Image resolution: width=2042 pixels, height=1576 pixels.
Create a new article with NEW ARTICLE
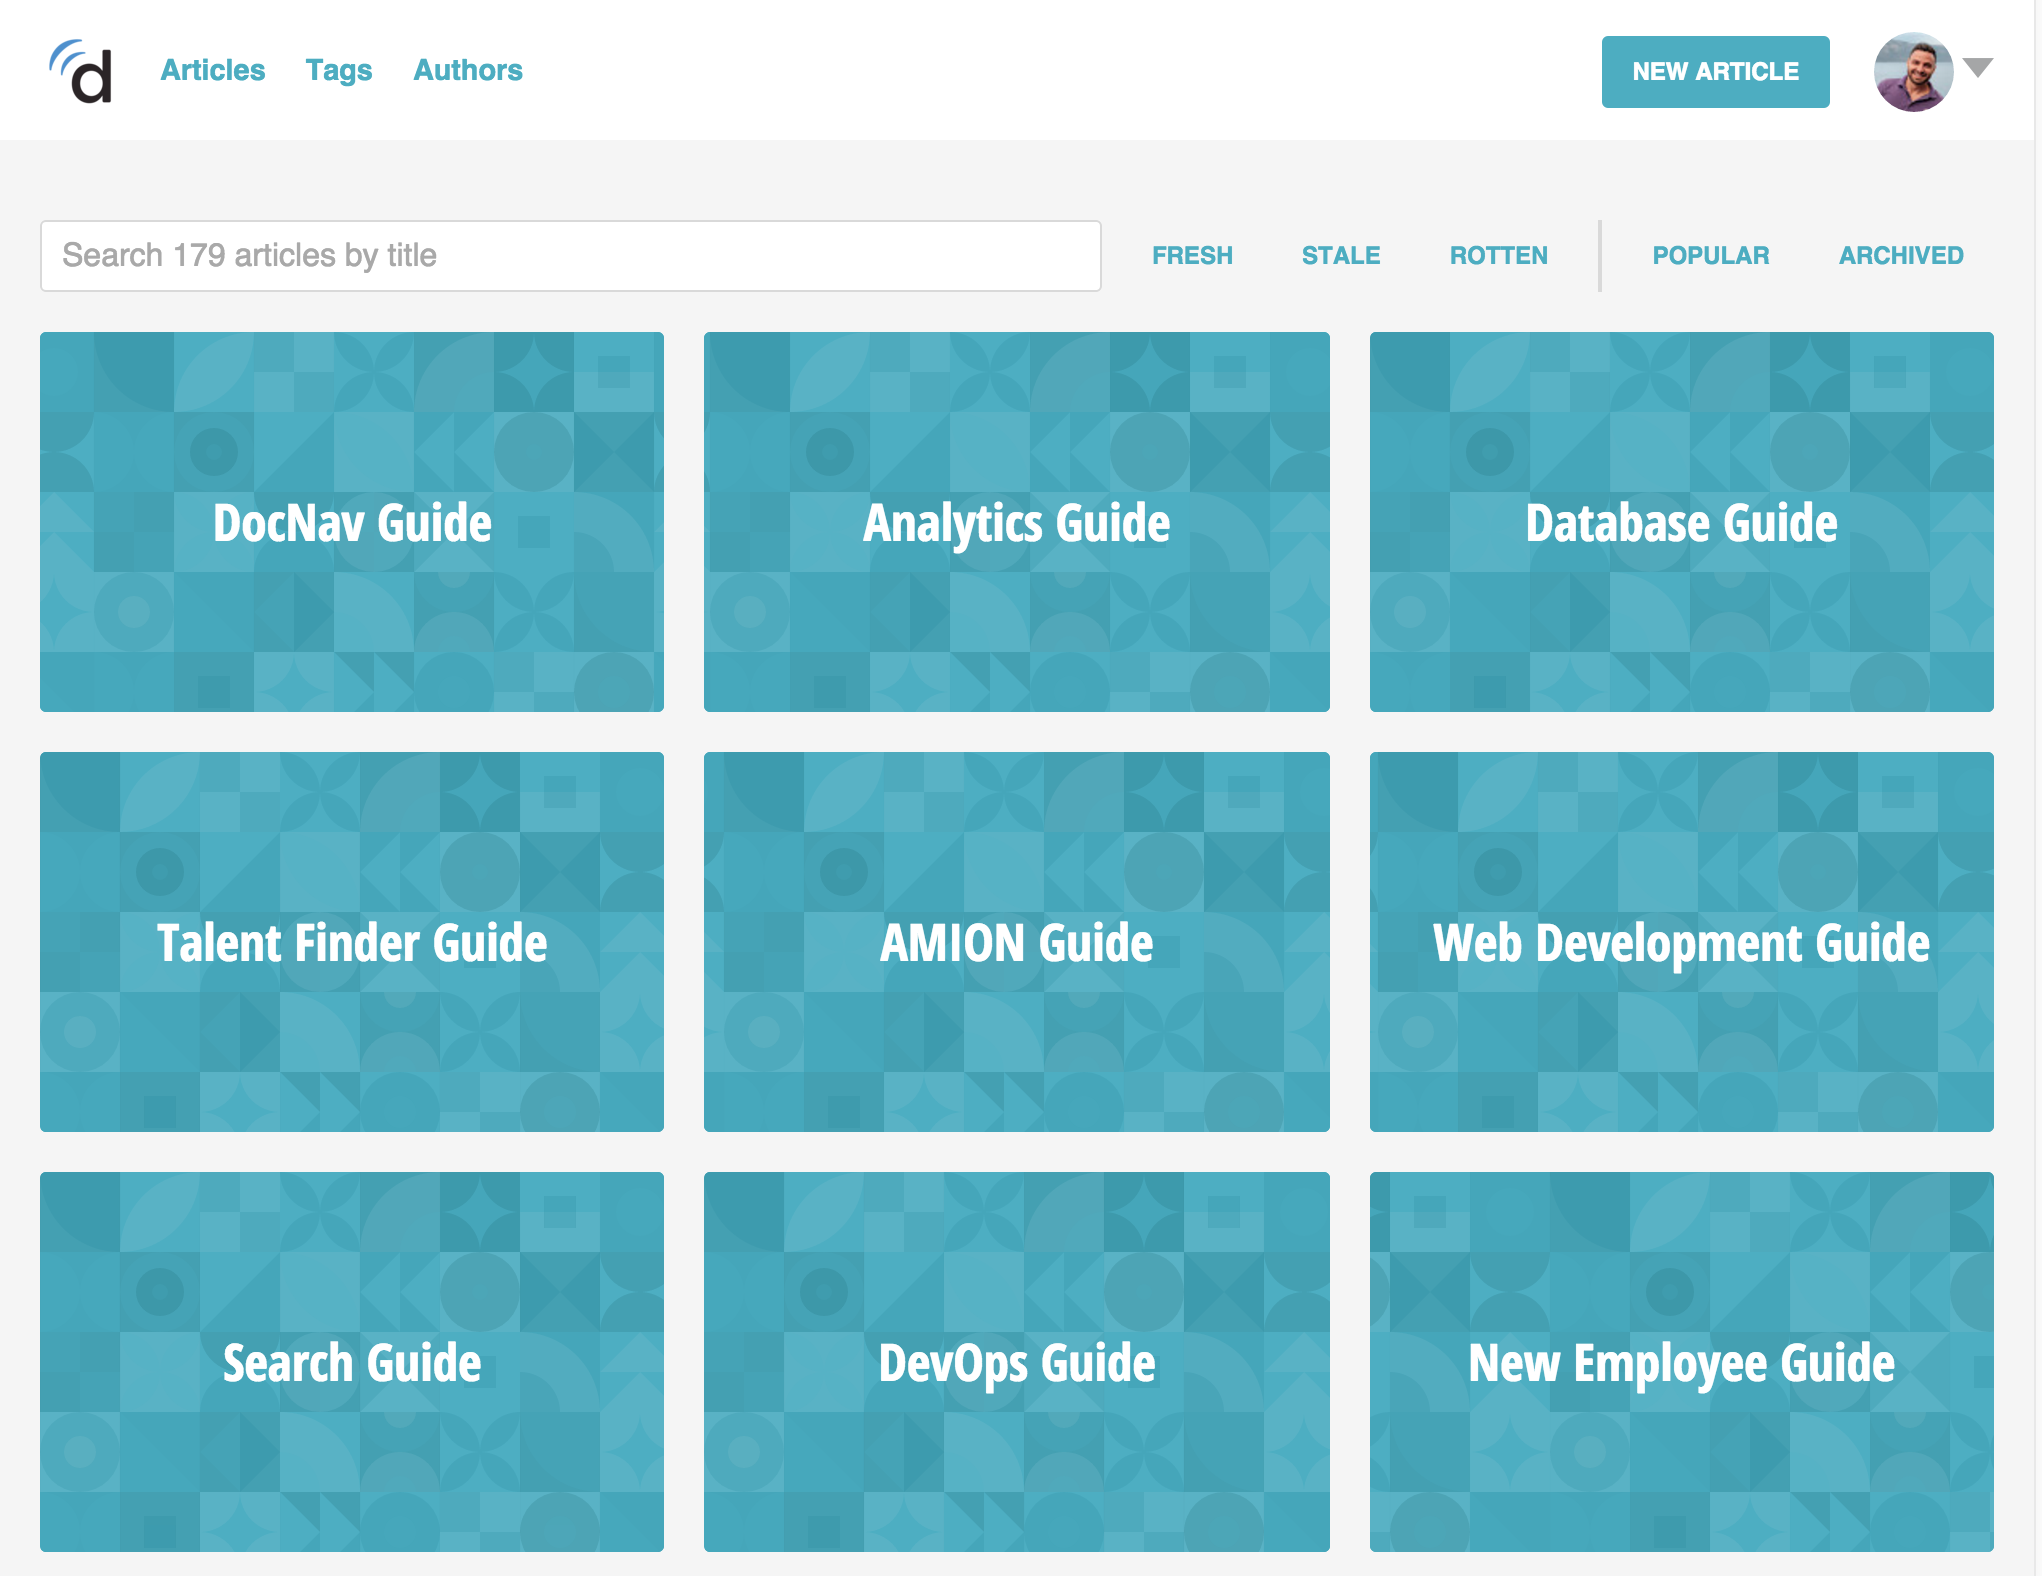1716,72
